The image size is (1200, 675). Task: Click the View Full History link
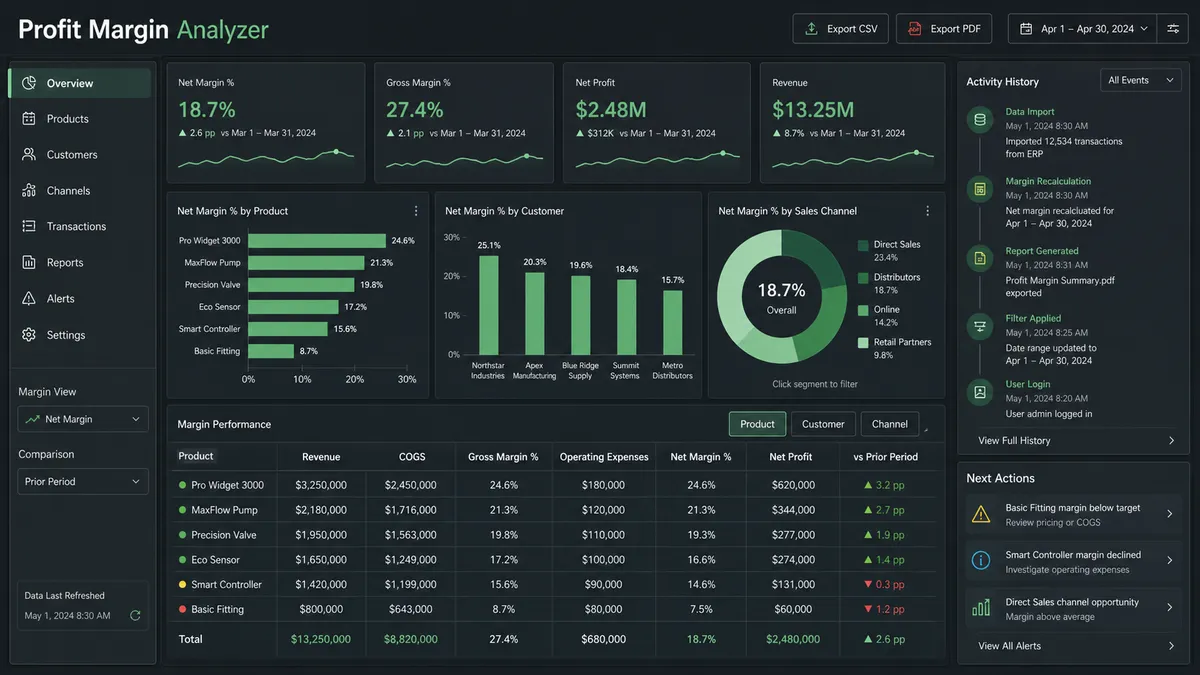coord(1014,440)
